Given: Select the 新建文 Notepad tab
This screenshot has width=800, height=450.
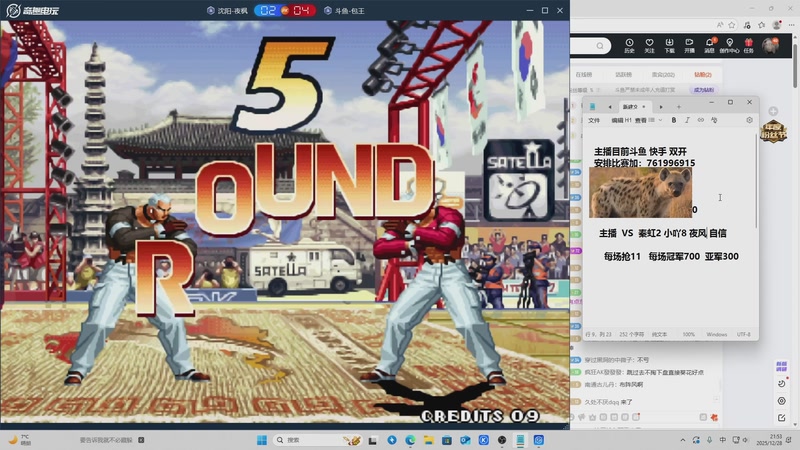Looking at the screenshot, I should point(634,107).
